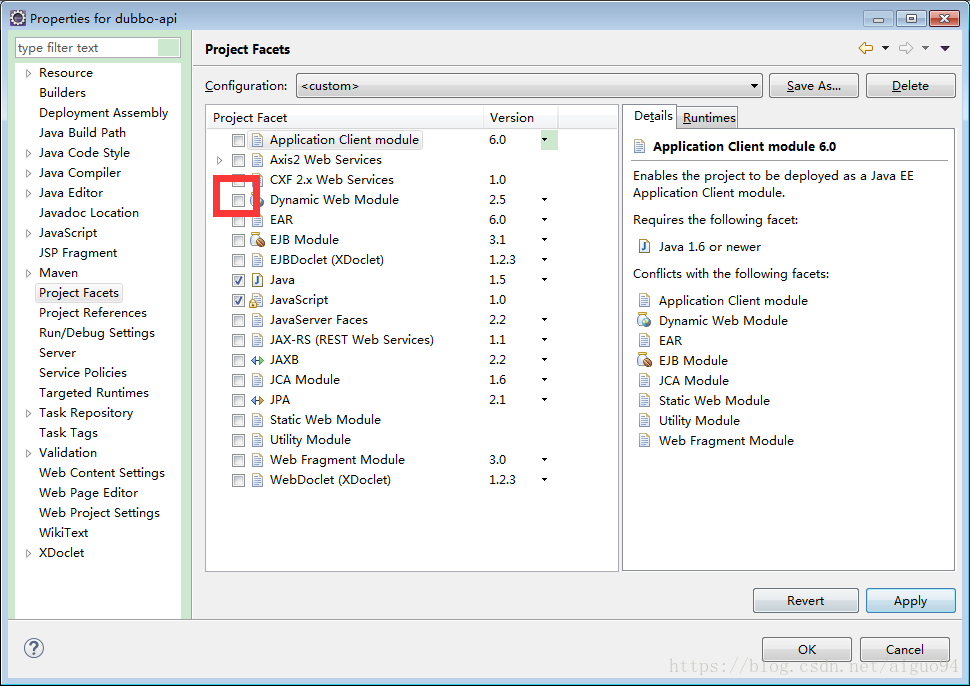
Task: Expand the Java Compiler tree node
Action: 28,173
